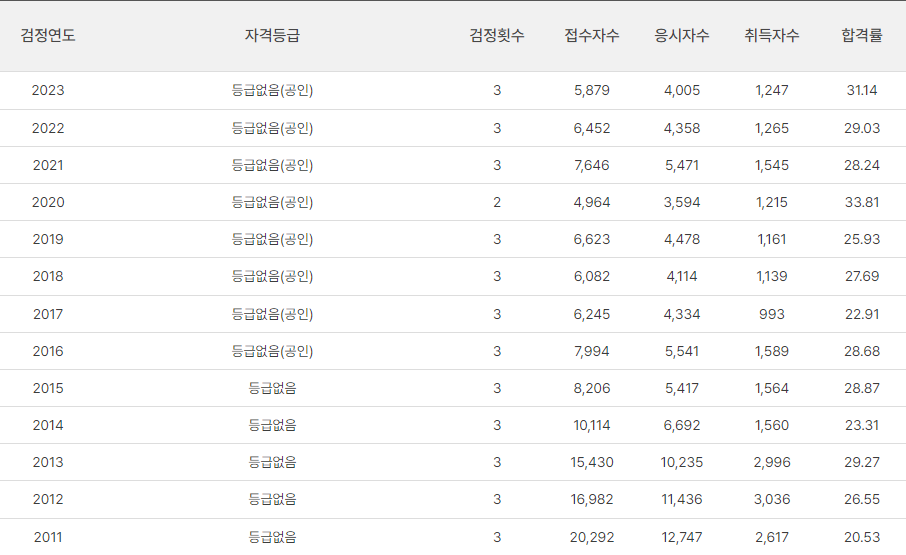Click pass rate value 22.91

point(862,314)
